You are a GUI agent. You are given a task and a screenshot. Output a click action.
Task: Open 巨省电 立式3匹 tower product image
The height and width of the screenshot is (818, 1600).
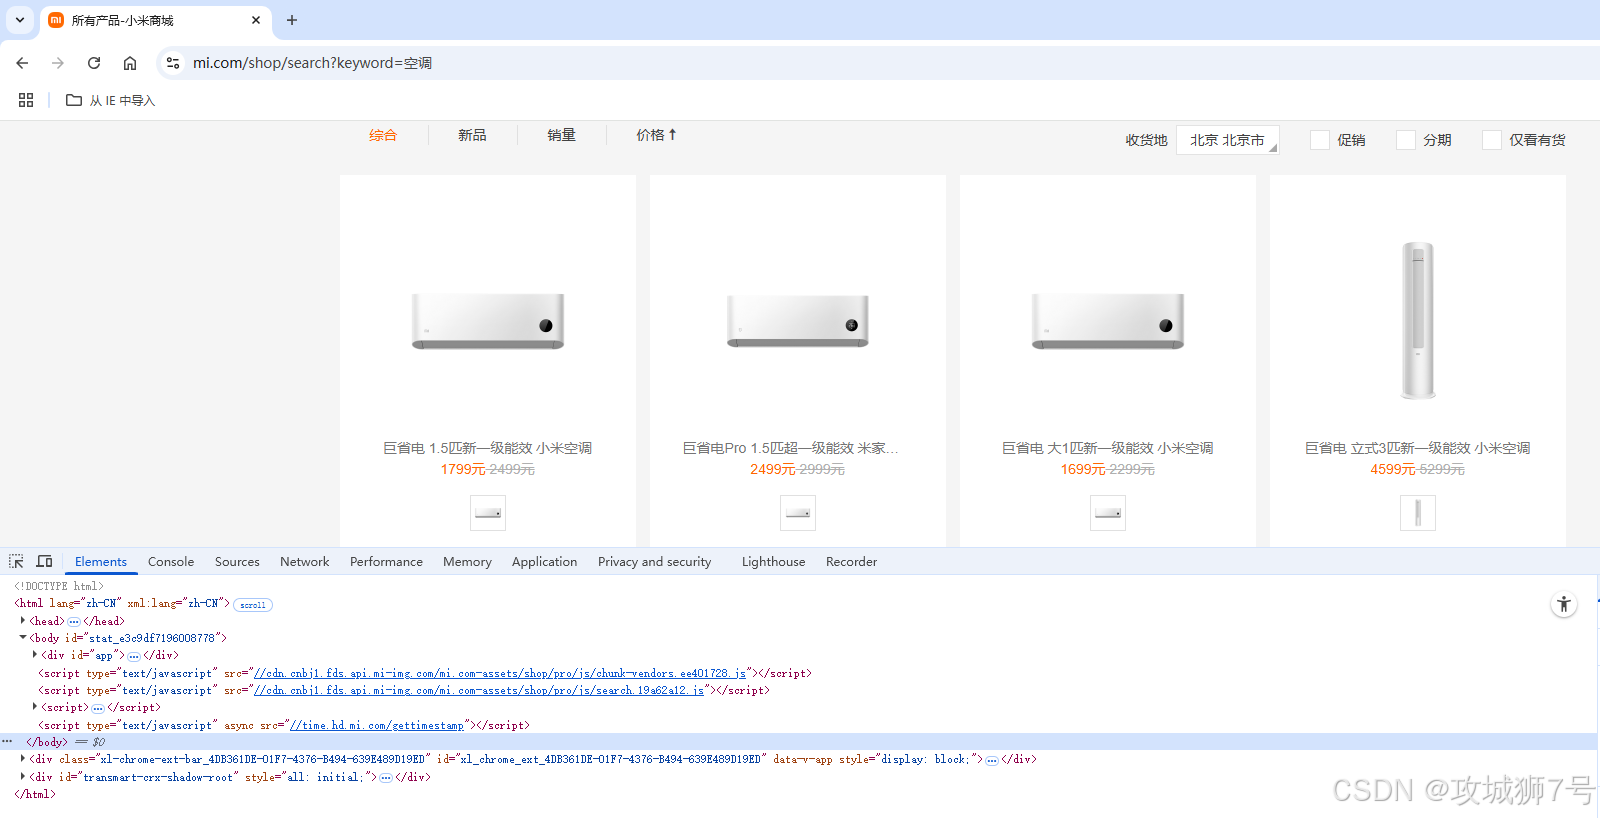pyautogui.click(x=1418, y=320)
